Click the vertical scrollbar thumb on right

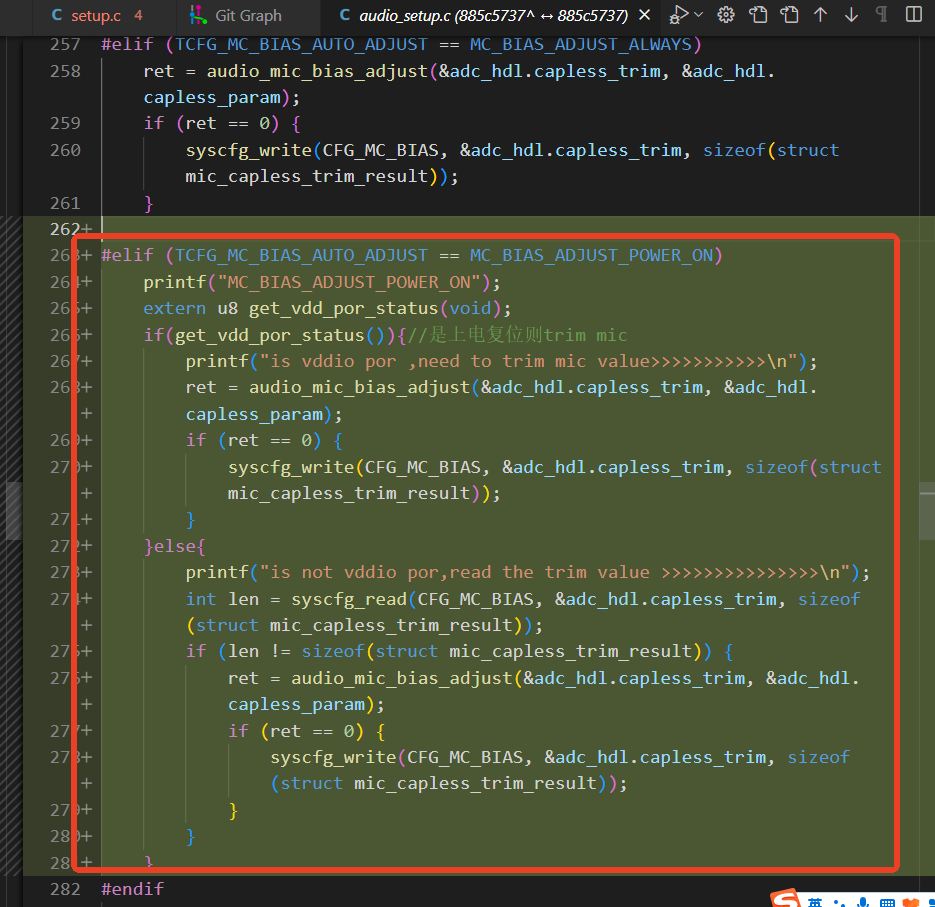pos(927,510)
